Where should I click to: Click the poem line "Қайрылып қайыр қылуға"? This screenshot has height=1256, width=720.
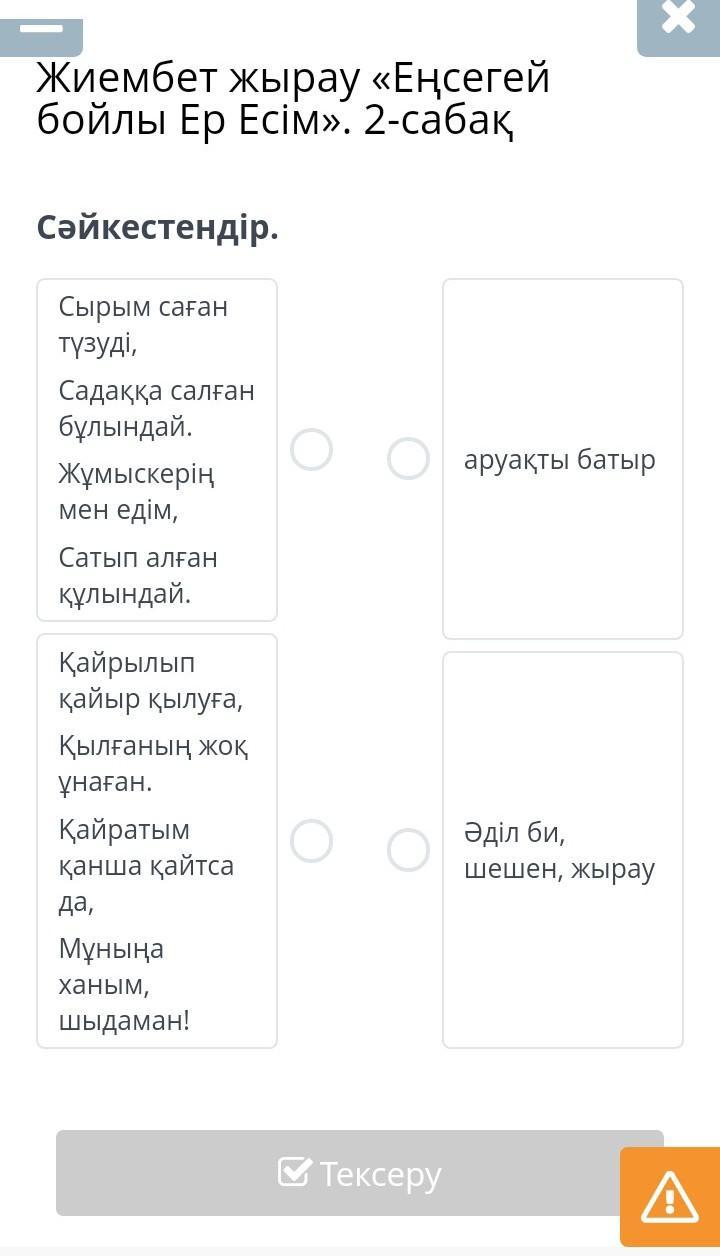click(x=151, y=681)
